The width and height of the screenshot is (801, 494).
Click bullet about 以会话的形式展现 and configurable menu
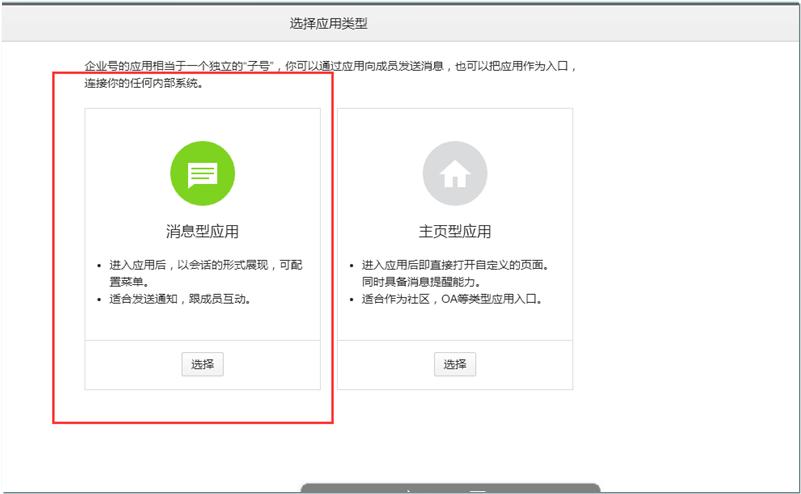pyautogui.click(x=210, y=266)
